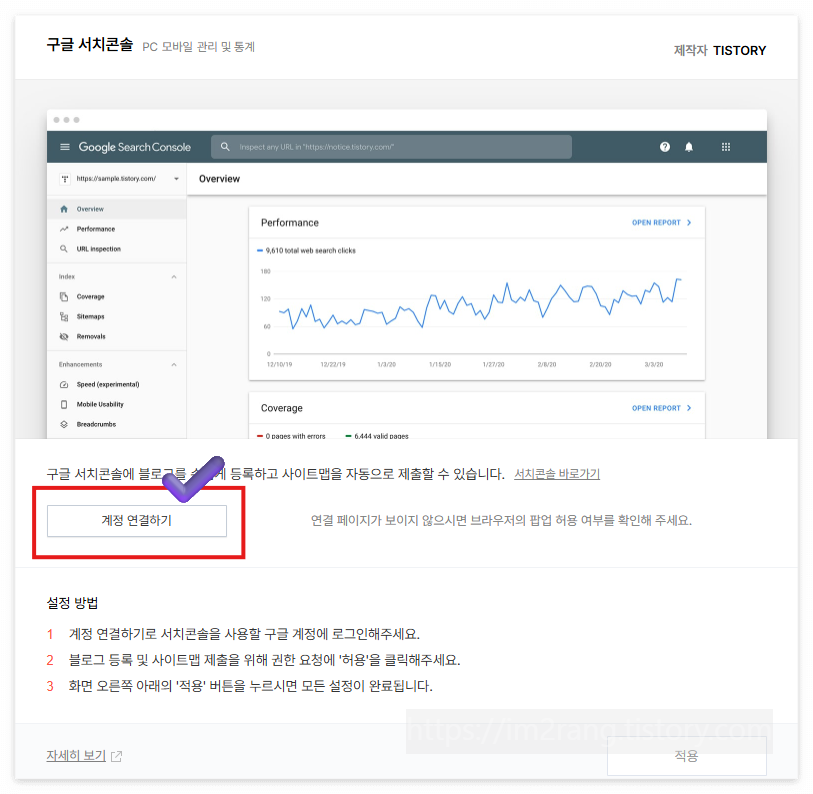Click the Overview home icon
Screen dimensions: 813x794
click(64, 209)
